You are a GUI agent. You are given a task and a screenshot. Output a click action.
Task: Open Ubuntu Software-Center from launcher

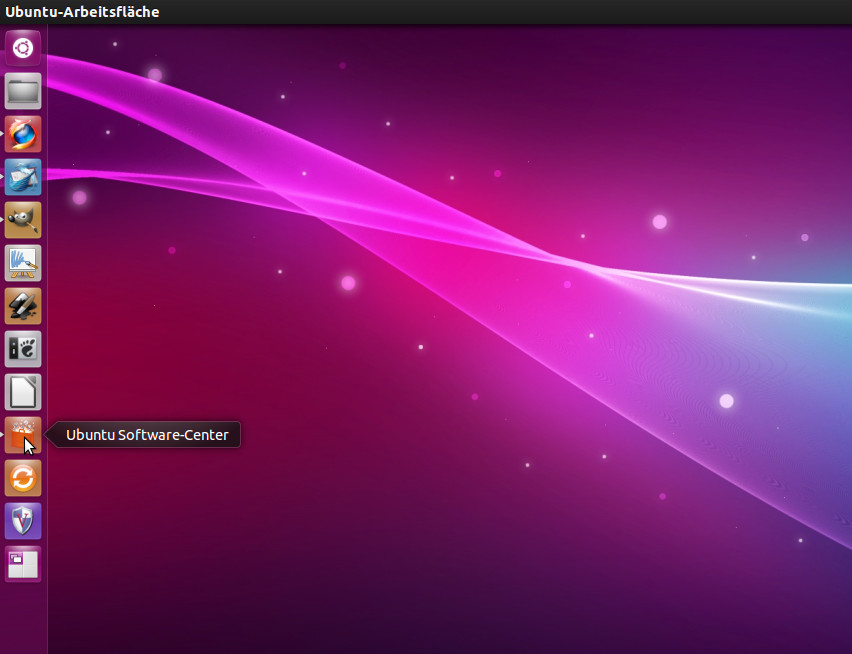pos(23,435)
